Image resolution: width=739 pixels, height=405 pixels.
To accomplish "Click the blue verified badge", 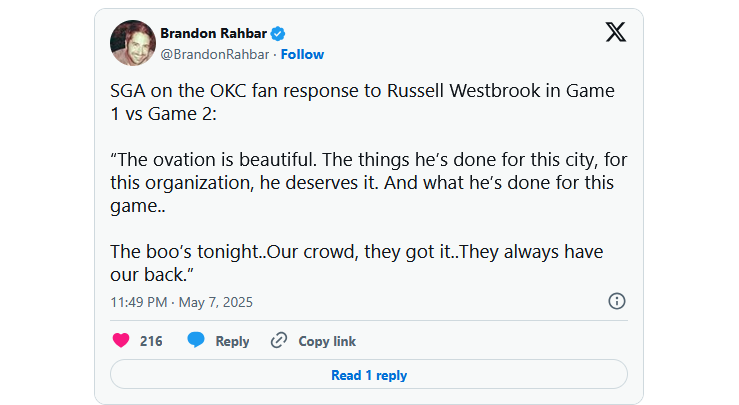I will [x=264, y=33].
